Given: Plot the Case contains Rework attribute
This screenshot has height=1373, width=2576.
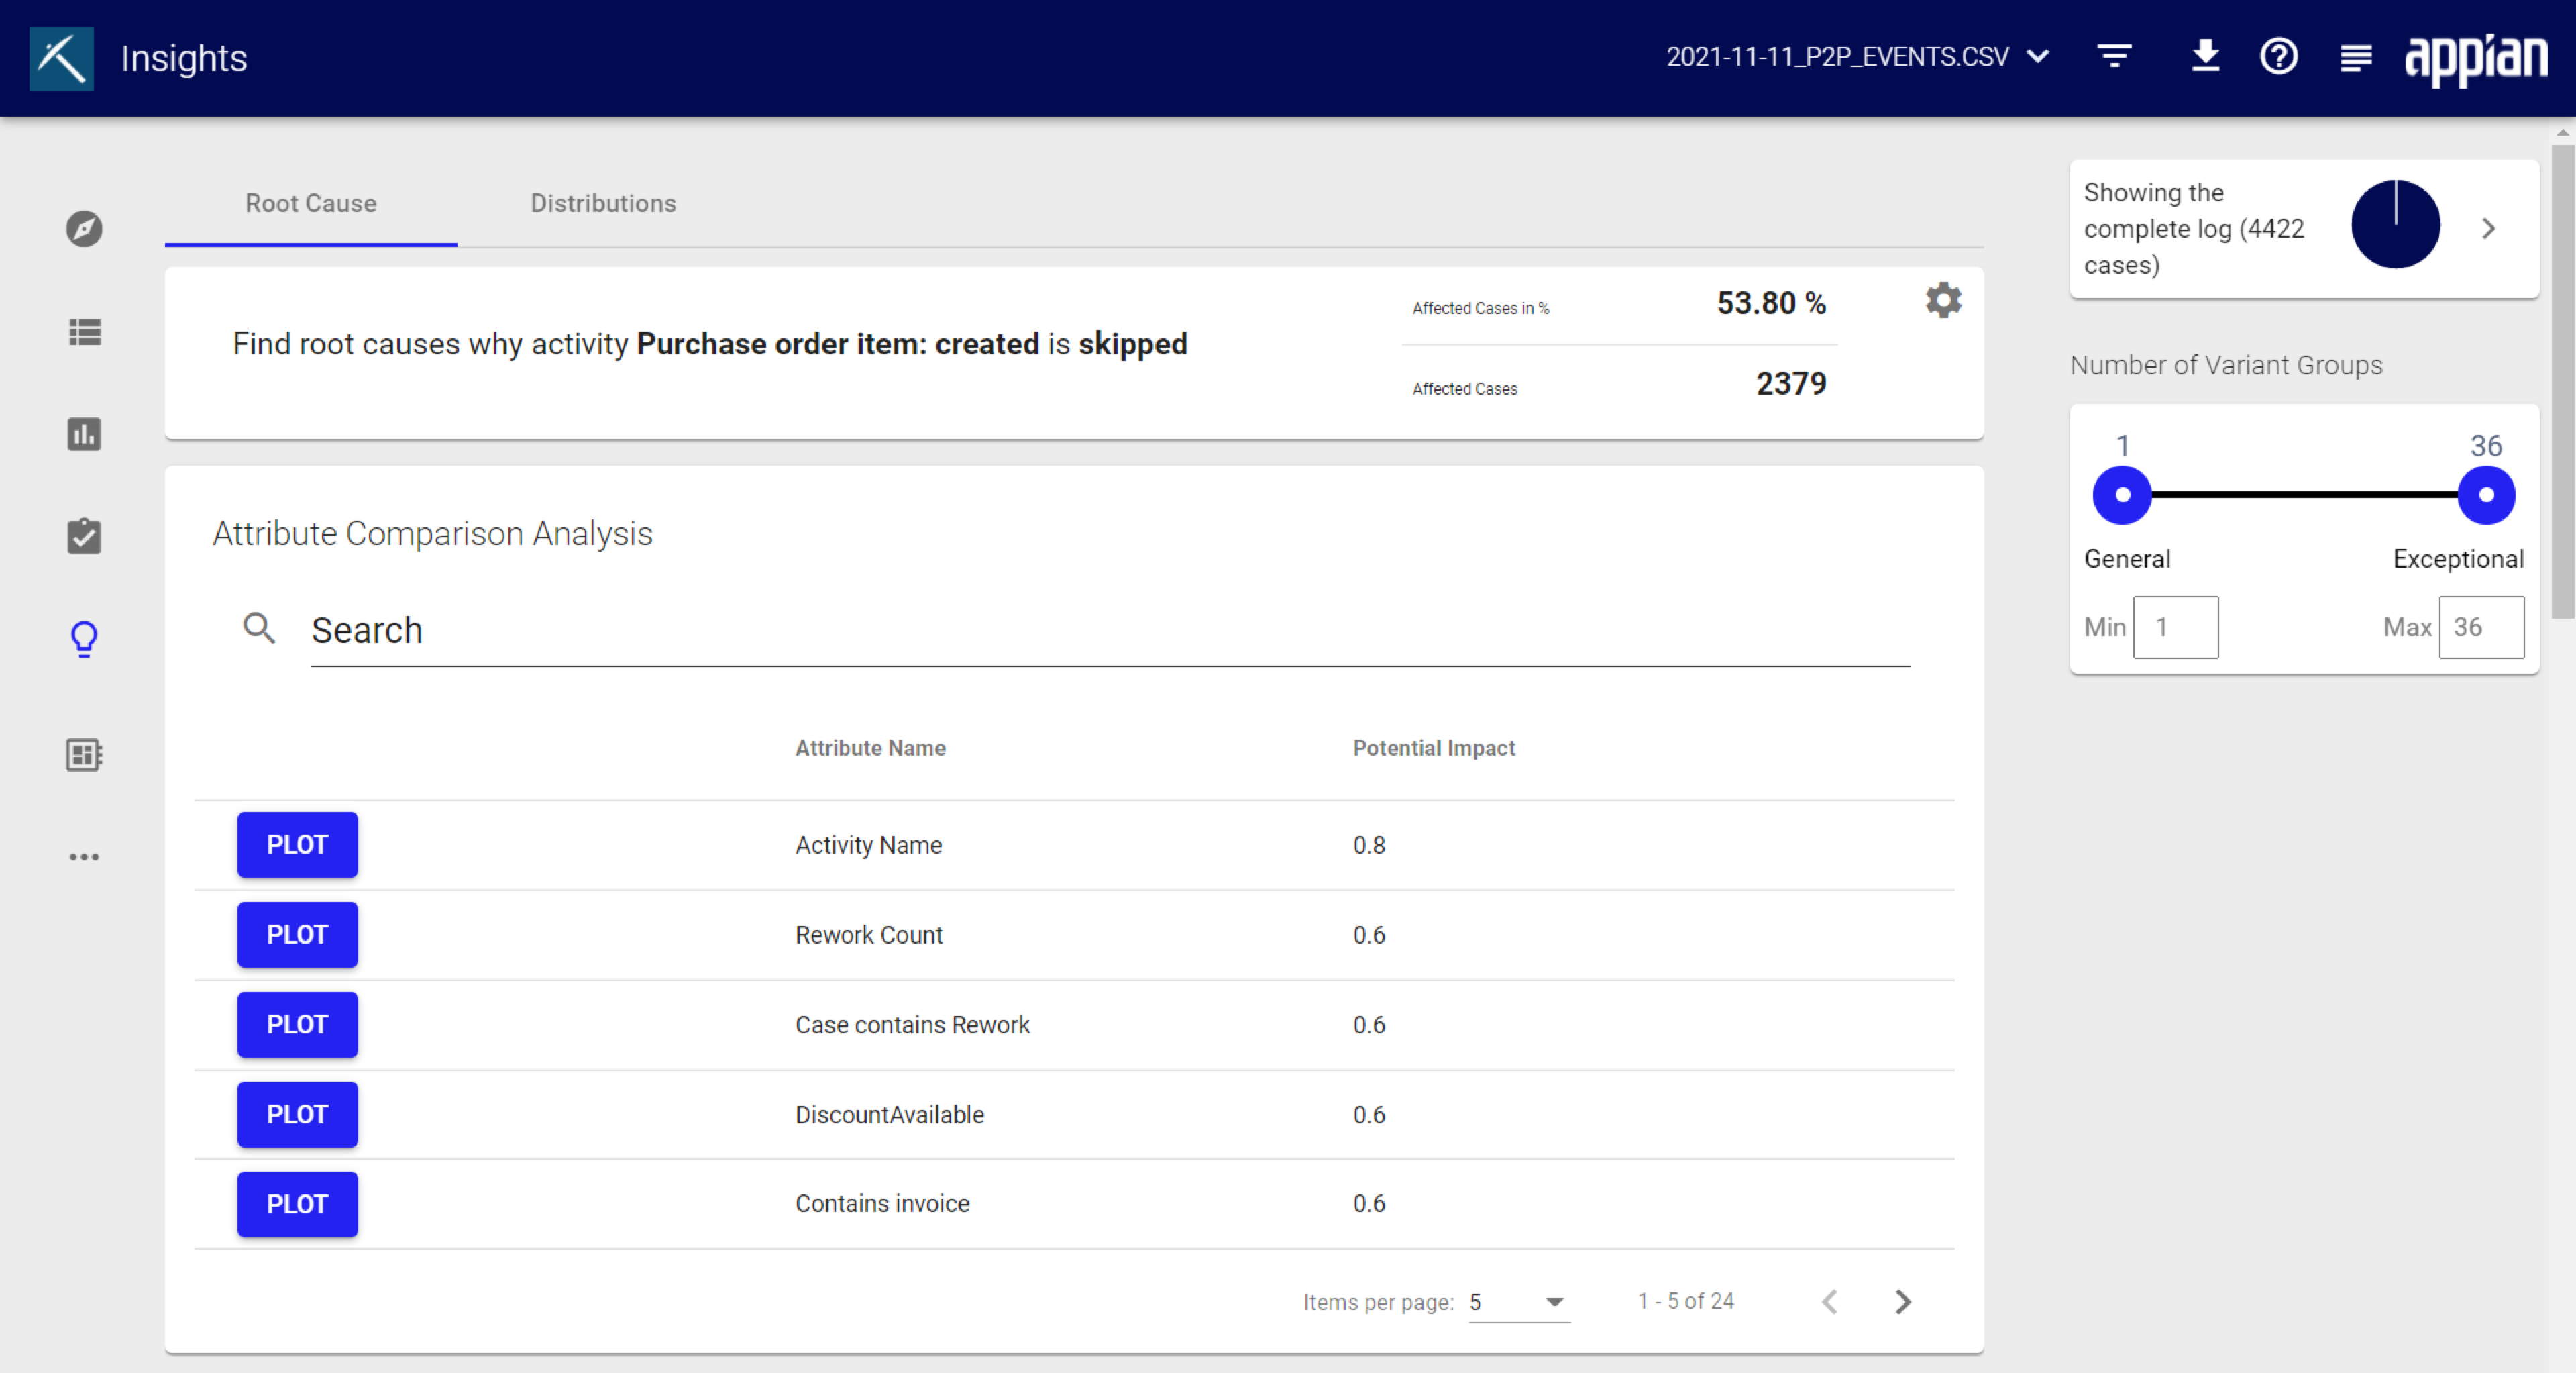Looking at the screenshot, I should click(297, 1025).
